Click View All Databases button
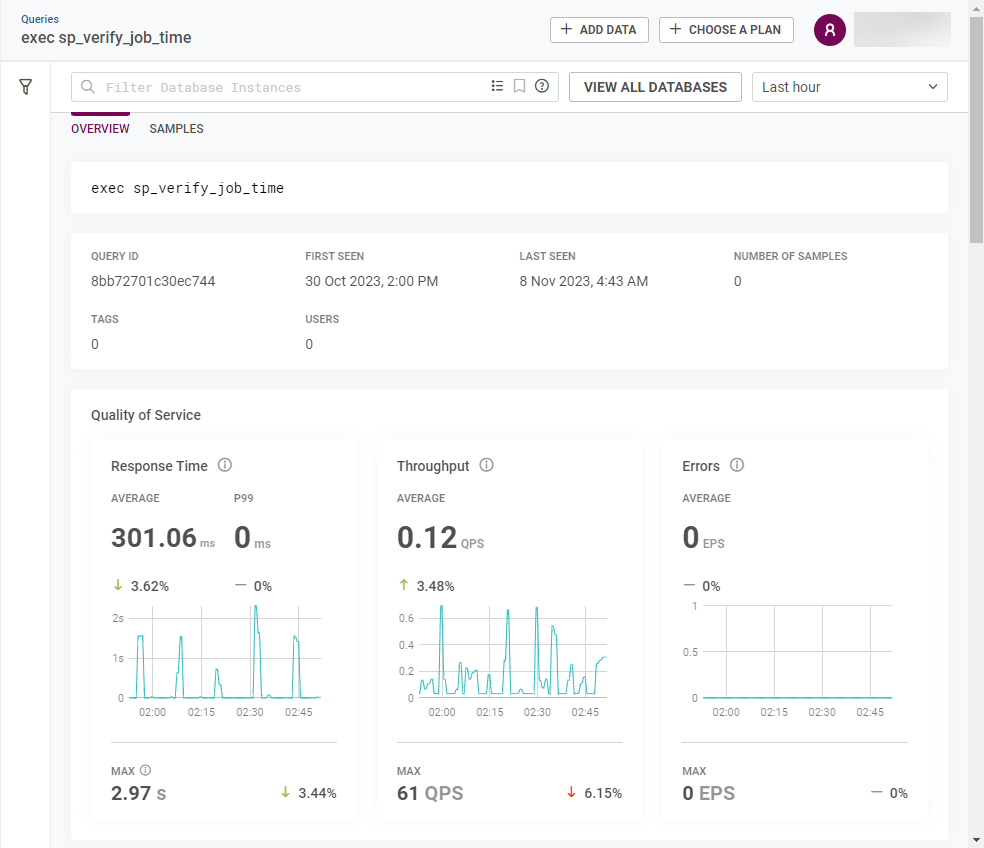 pos(655,87)
